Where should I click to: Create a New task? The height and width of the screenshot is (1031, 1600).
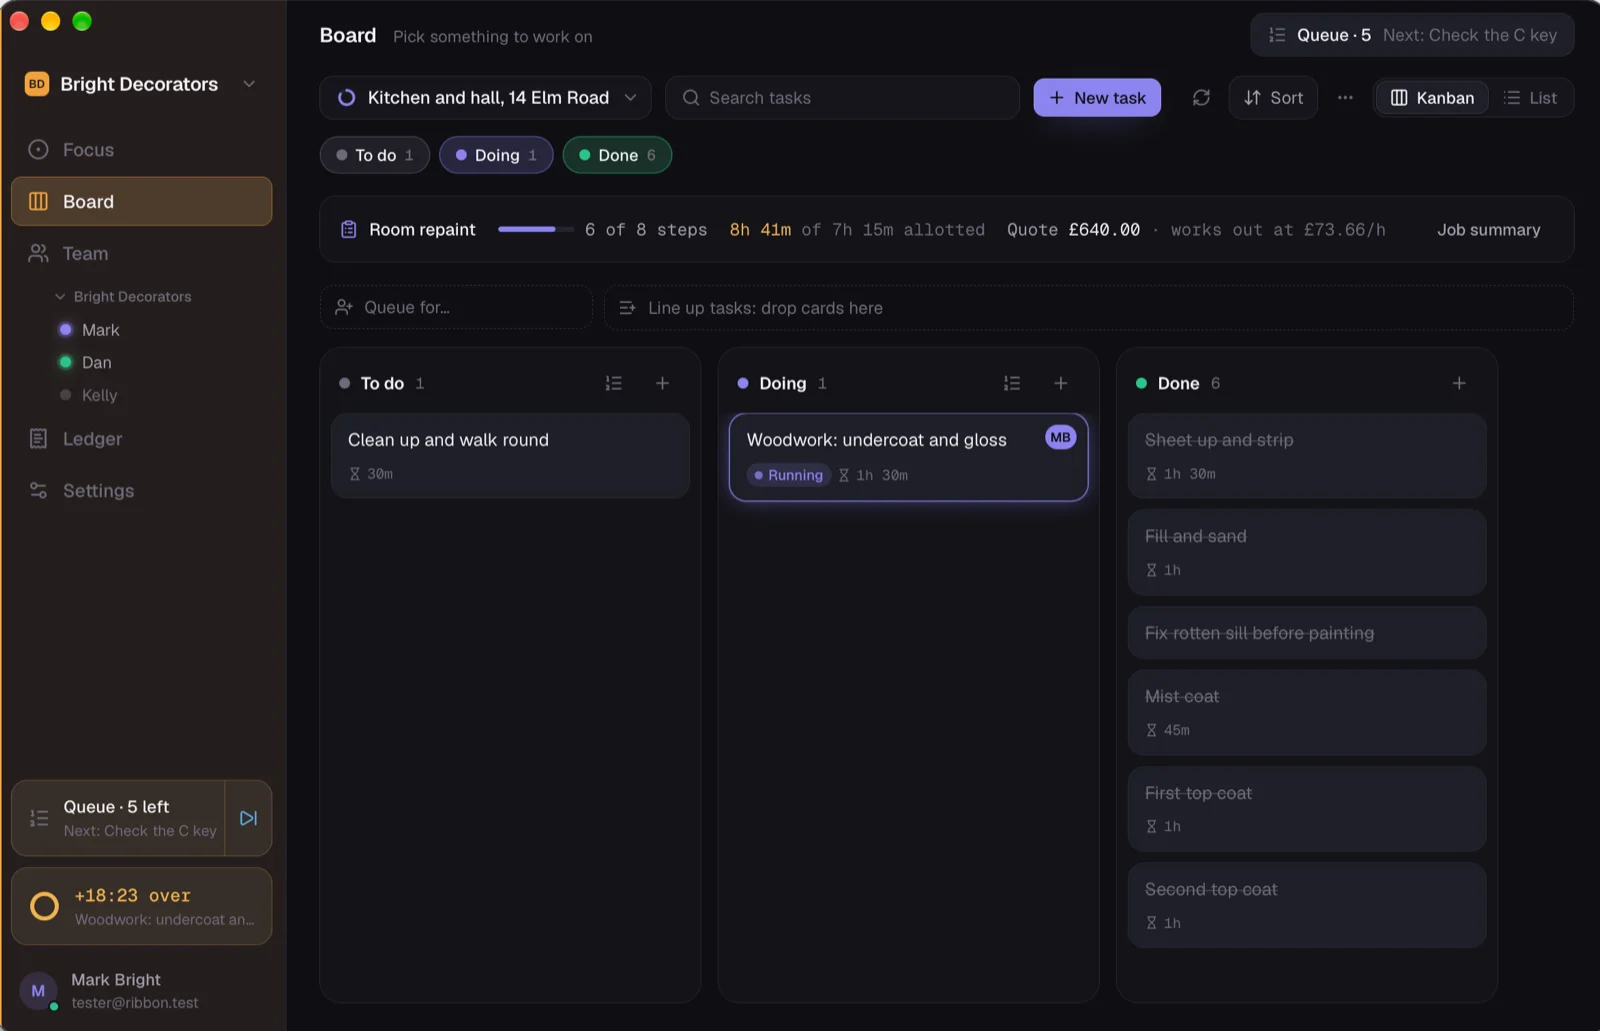[x=1097, y=98]
